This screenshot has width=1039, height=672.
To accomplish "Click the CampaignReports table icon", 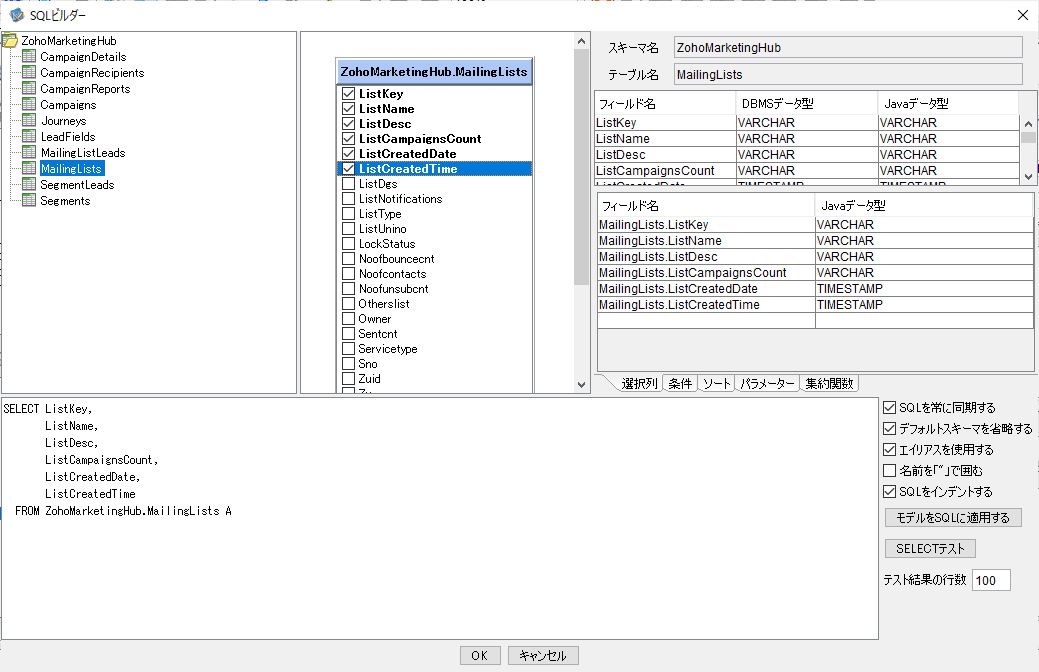I will click(x=29, y=88).
